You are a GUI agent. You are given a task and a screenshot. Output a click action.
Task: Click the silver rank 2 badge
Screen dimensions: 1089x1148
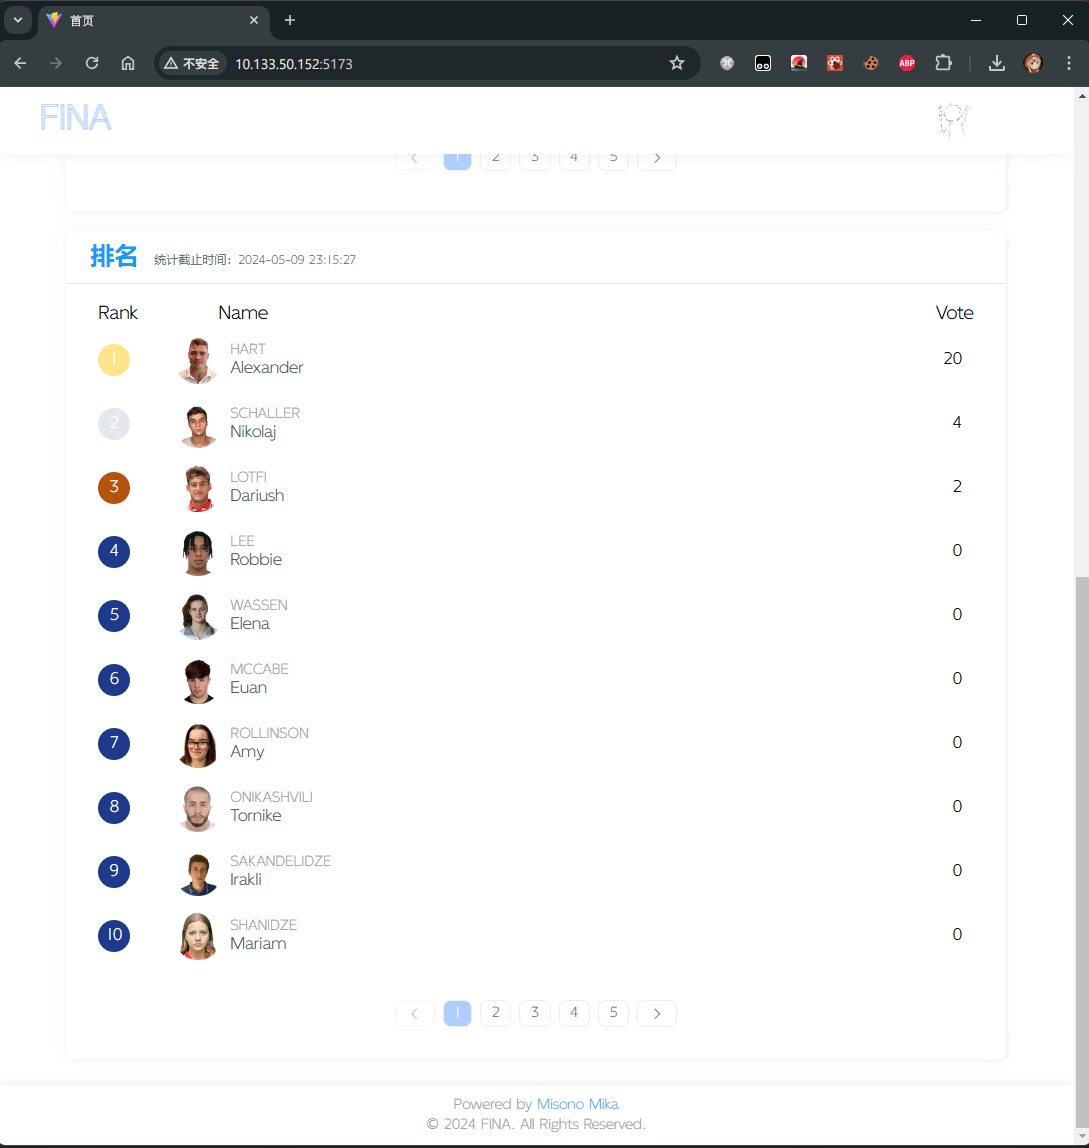click(x=114, y=423)
